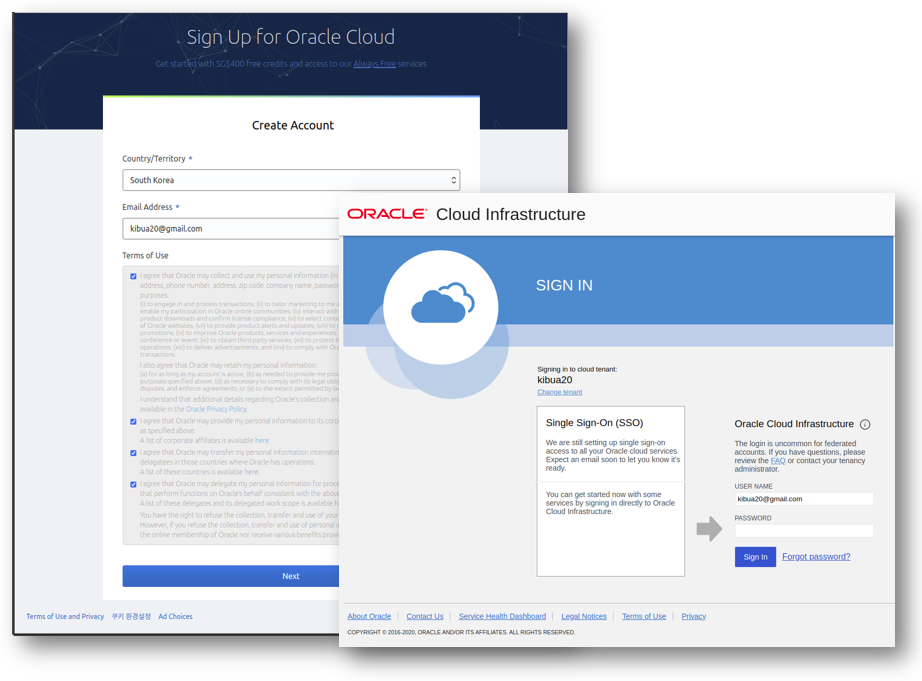Click the blue Sign In button
Screen dimensions: 922x681
(755, 557)
